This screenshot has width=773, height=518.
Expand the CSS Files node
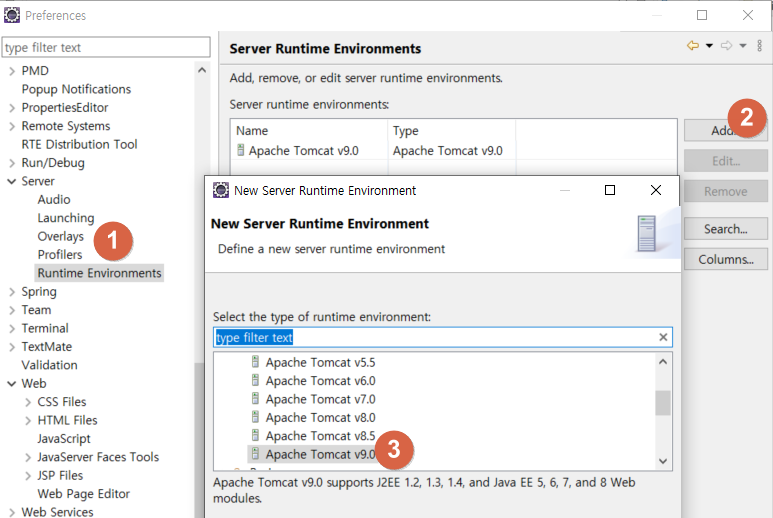point(28,402)
